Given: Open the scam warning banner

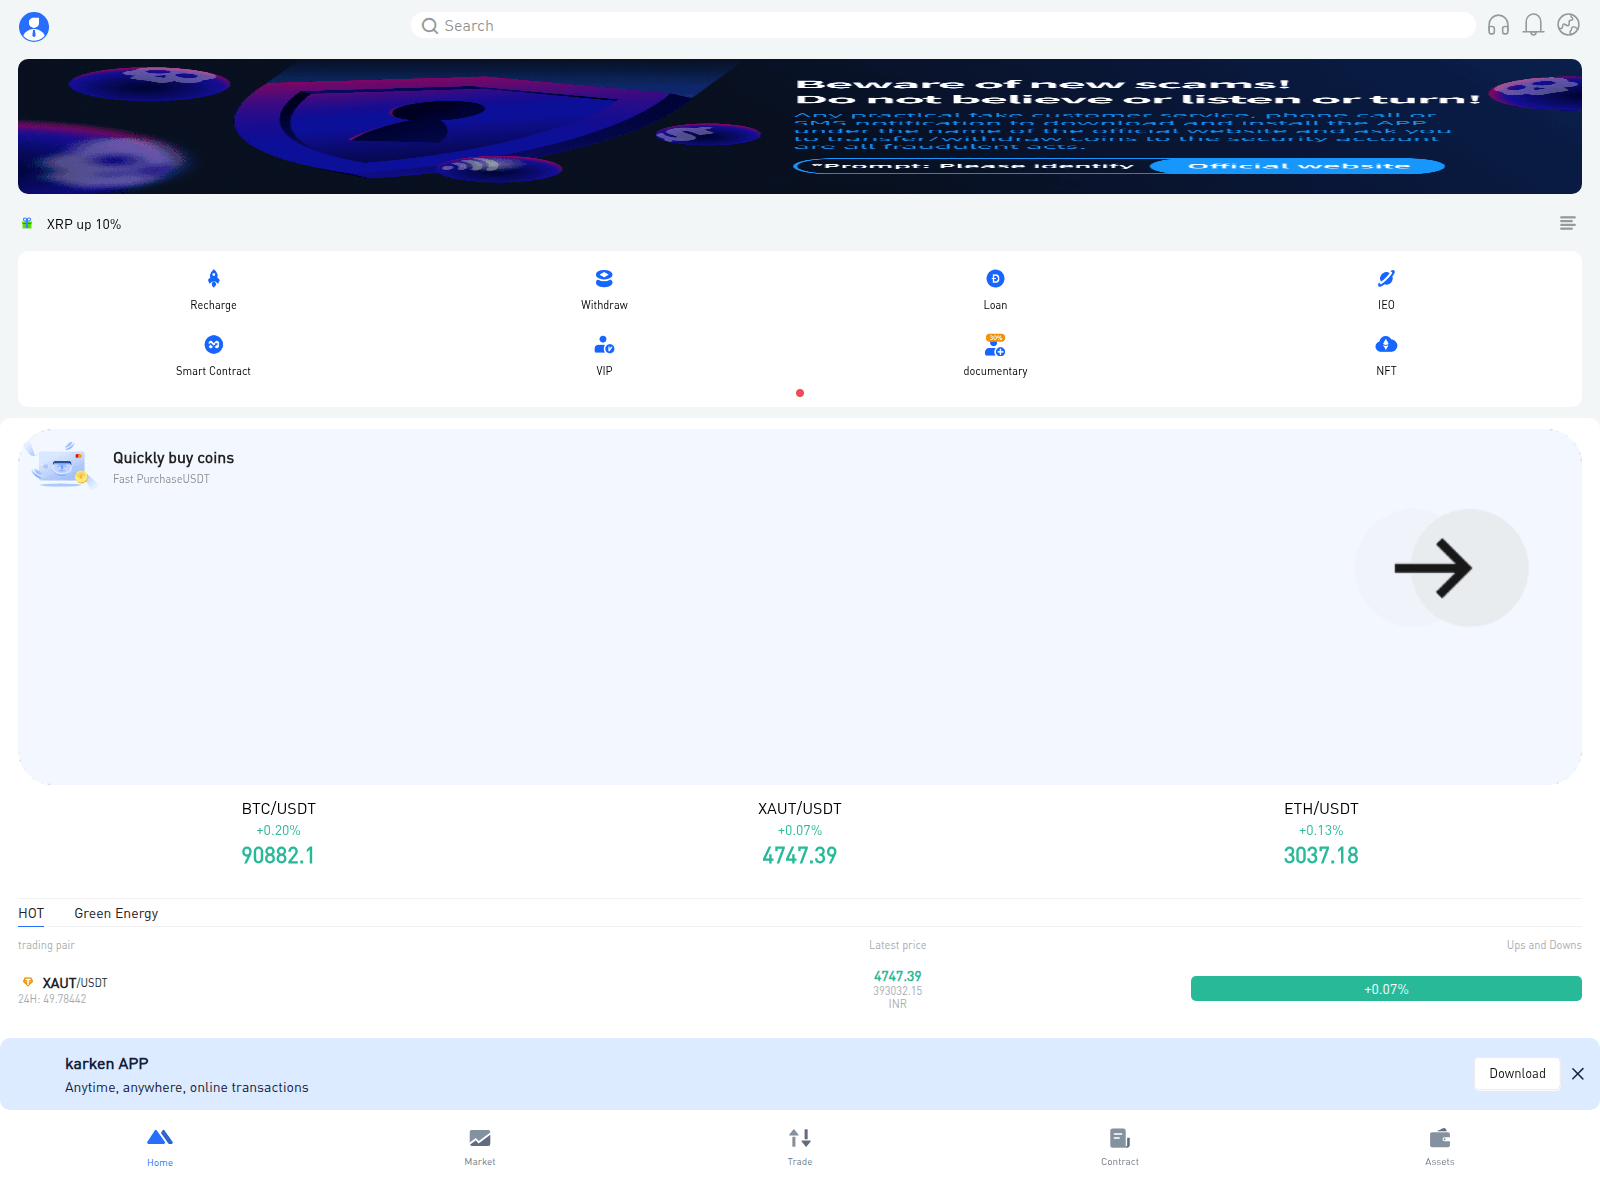Looking at the screenshot, I should point(800,126).
